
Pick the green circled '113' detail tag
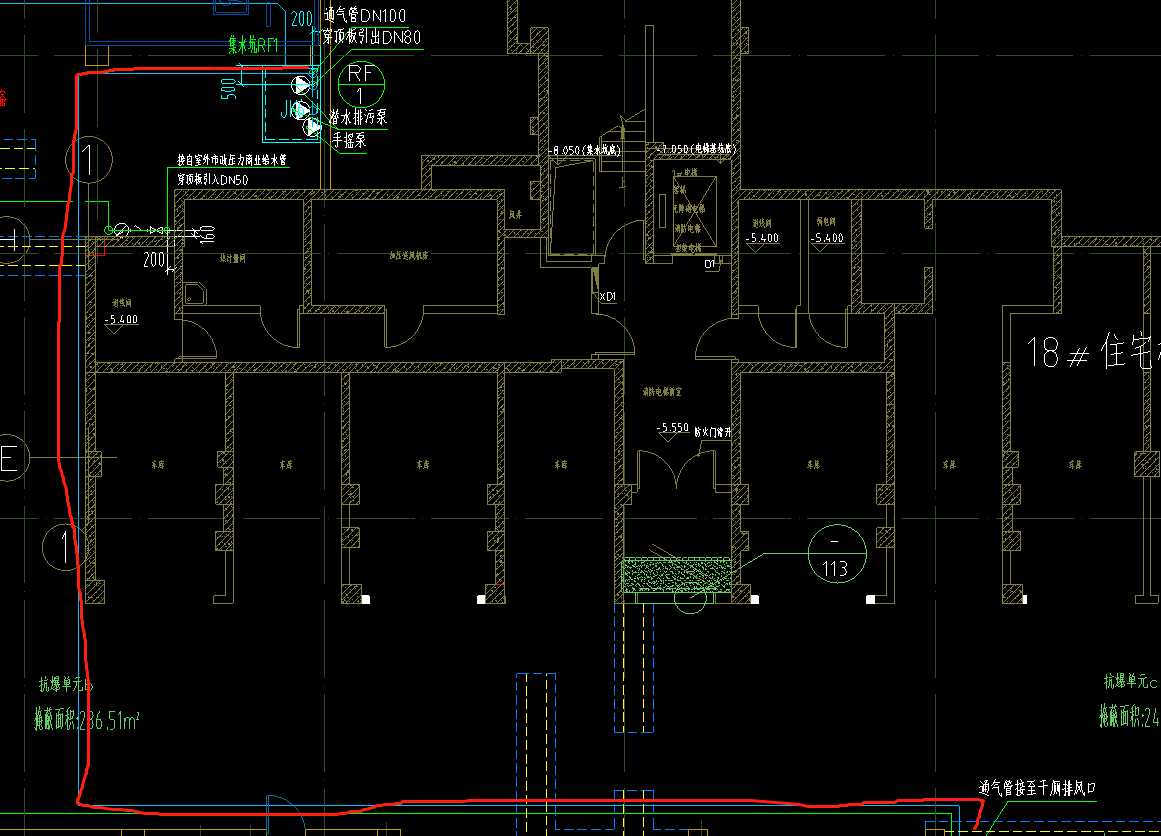tap(837, 554)
